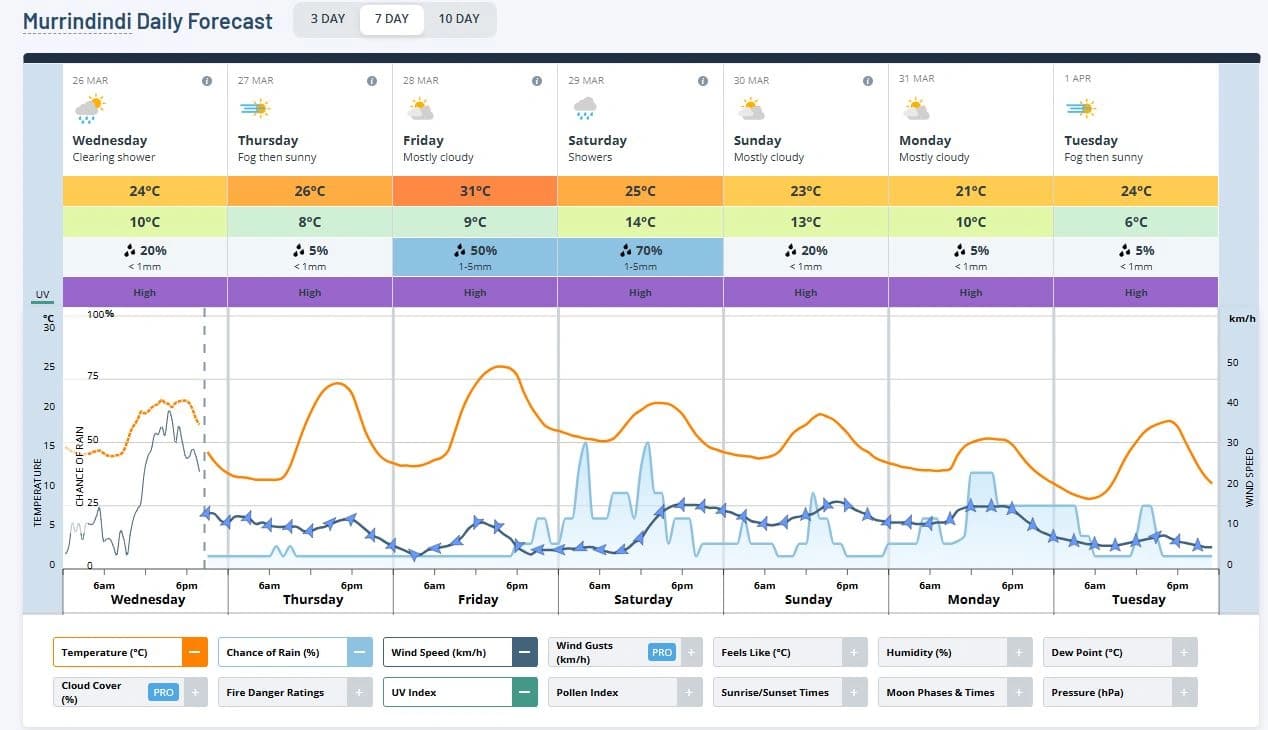Toggle off the UV Index layer
The width and height of the screenshot is (1268, 730).
pyautogui.click(x=525, y=692)
